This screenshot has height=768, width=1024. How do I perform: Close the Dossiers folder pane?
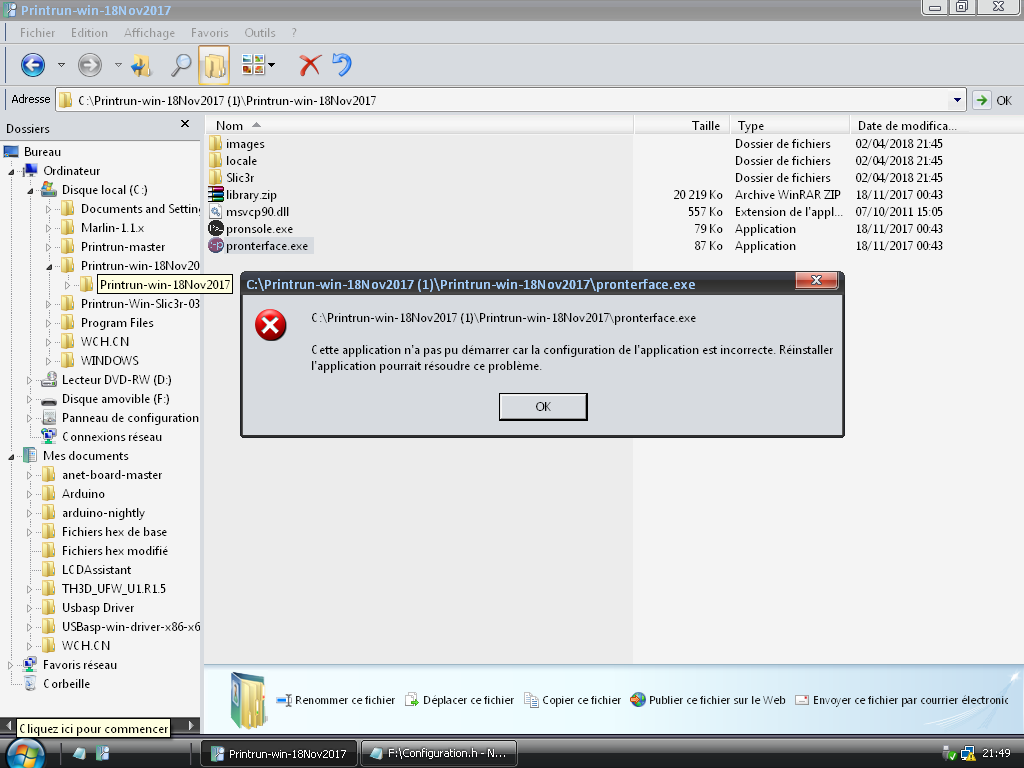[185, 124]
